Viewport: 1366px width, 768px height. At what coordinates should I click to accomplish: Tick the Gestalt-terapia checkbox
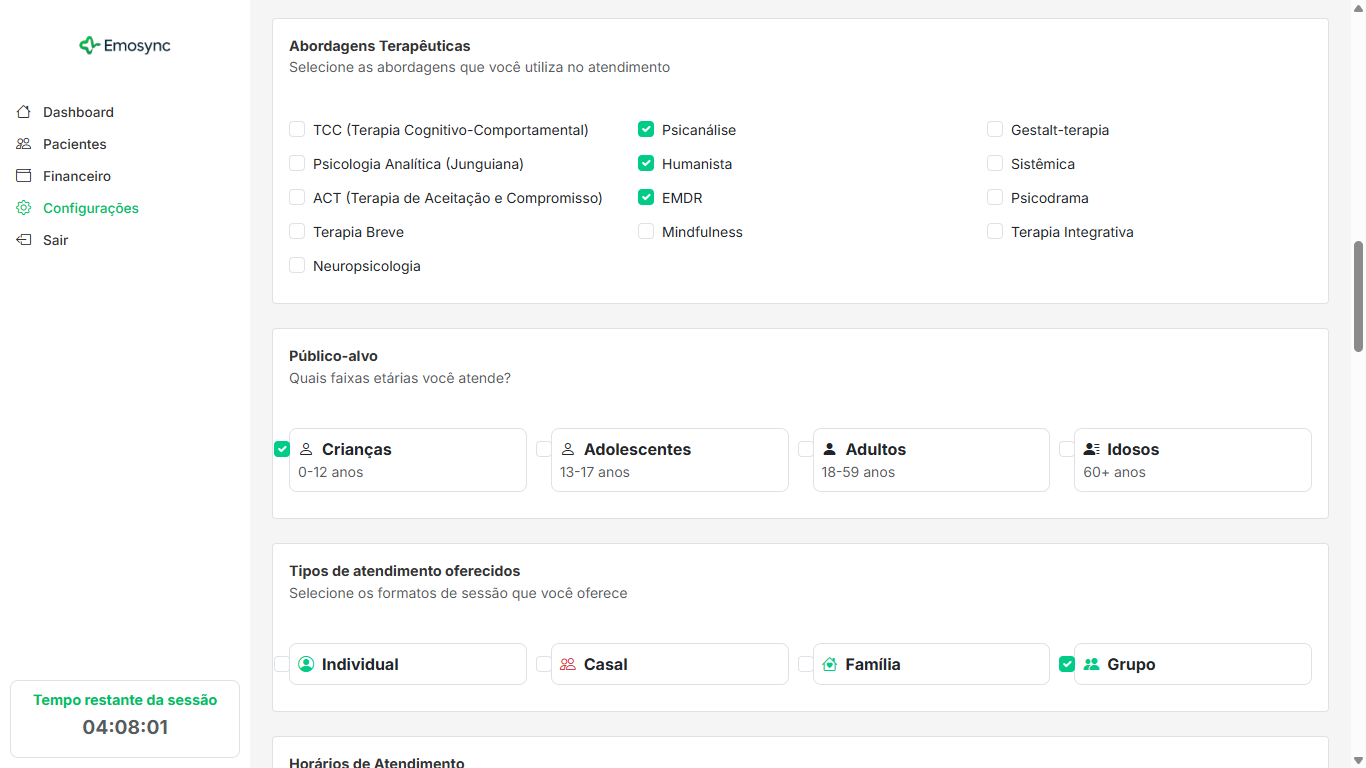(995, 129)
